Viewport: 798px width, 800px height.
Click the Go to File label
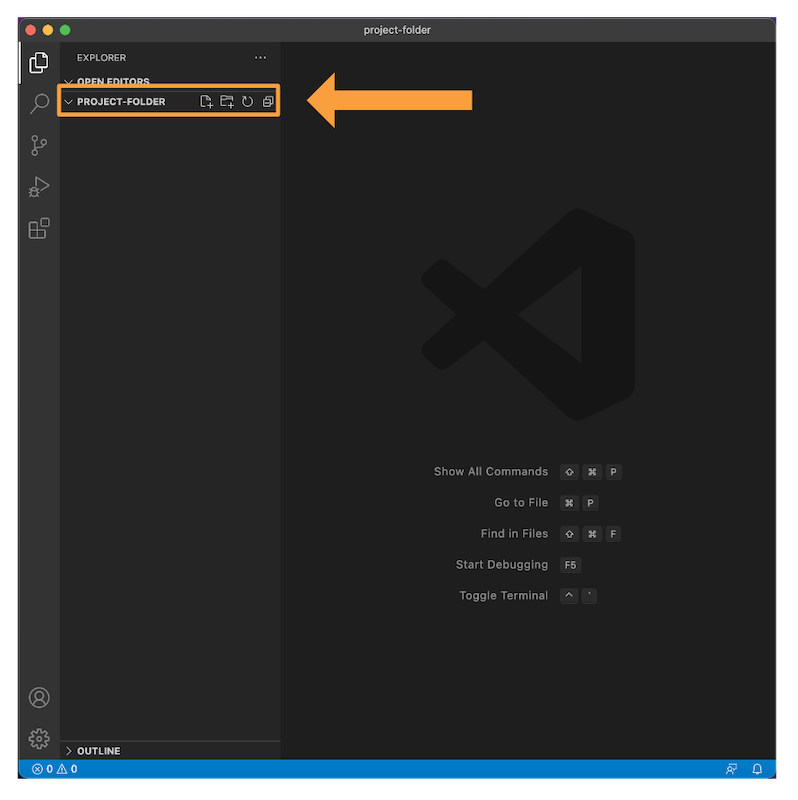point(521,503)
